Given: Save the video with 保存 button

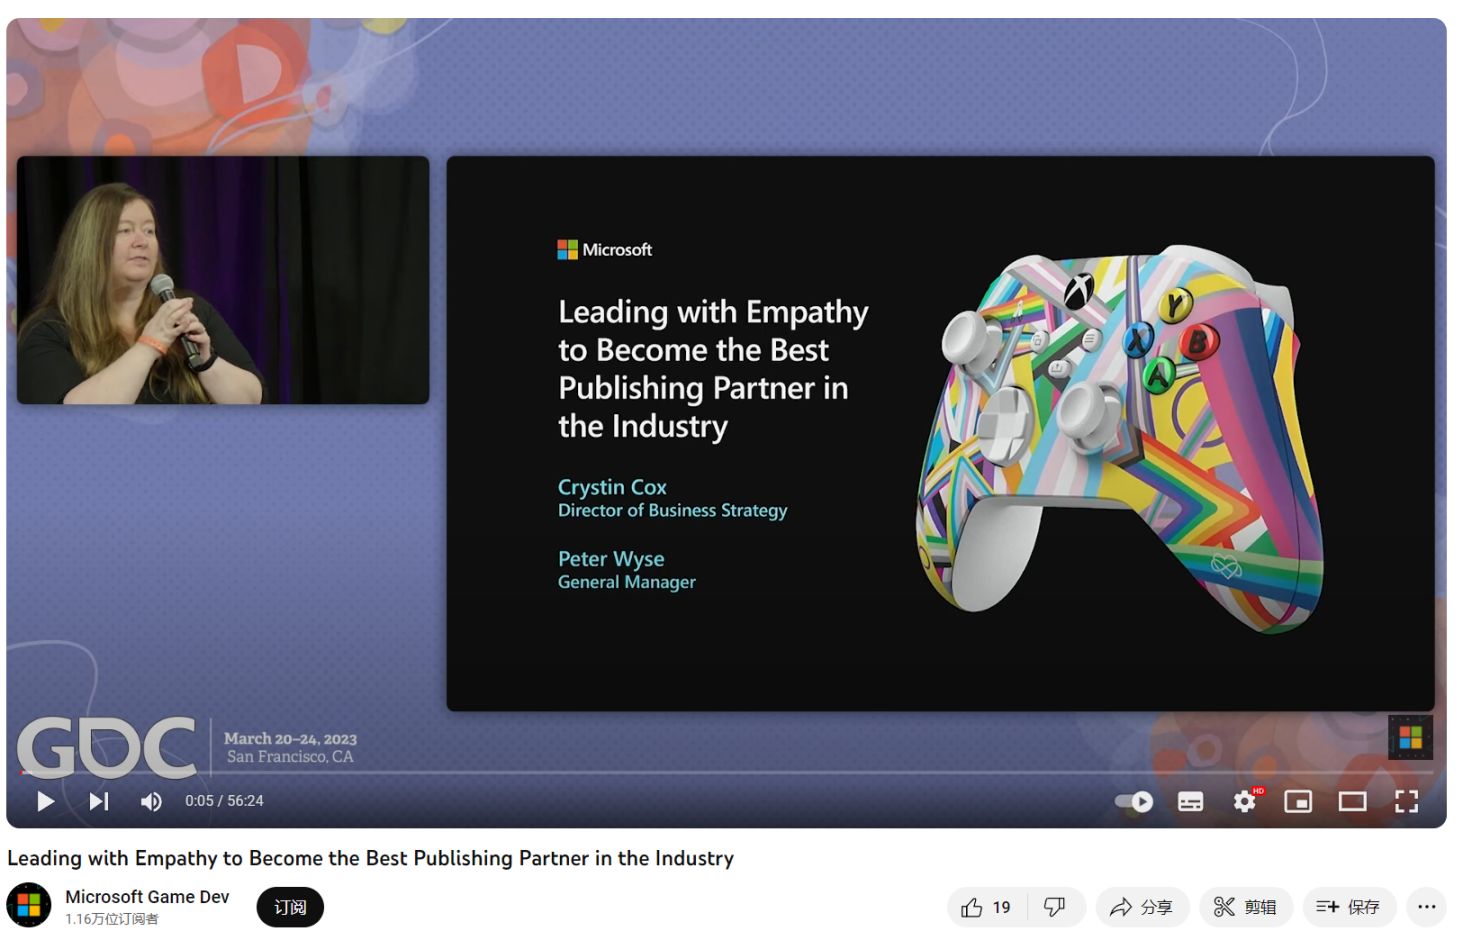Looking at the screenshot, I should 1349,907.
